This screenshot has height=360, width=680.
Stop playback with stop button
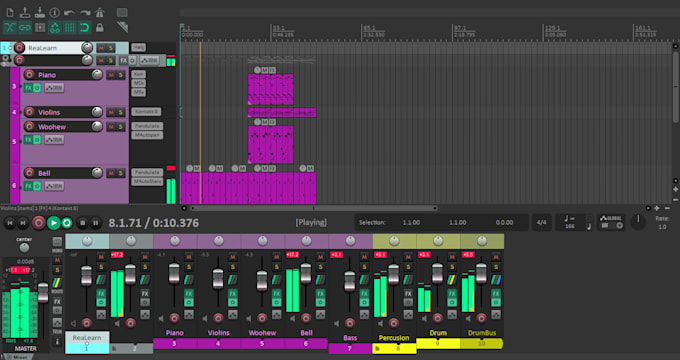(x=82, y=223)
